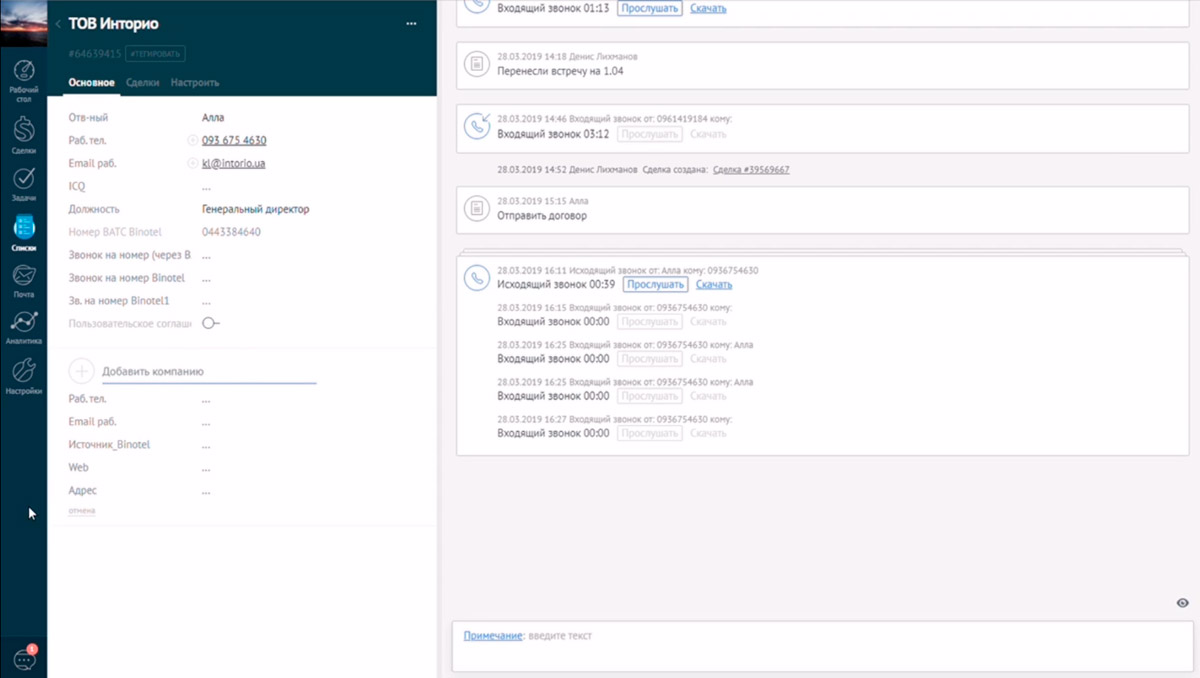Focus the Добавить компанию input field
The height and width of the screenshot is (678, 1200).
[x=209, y=372]
